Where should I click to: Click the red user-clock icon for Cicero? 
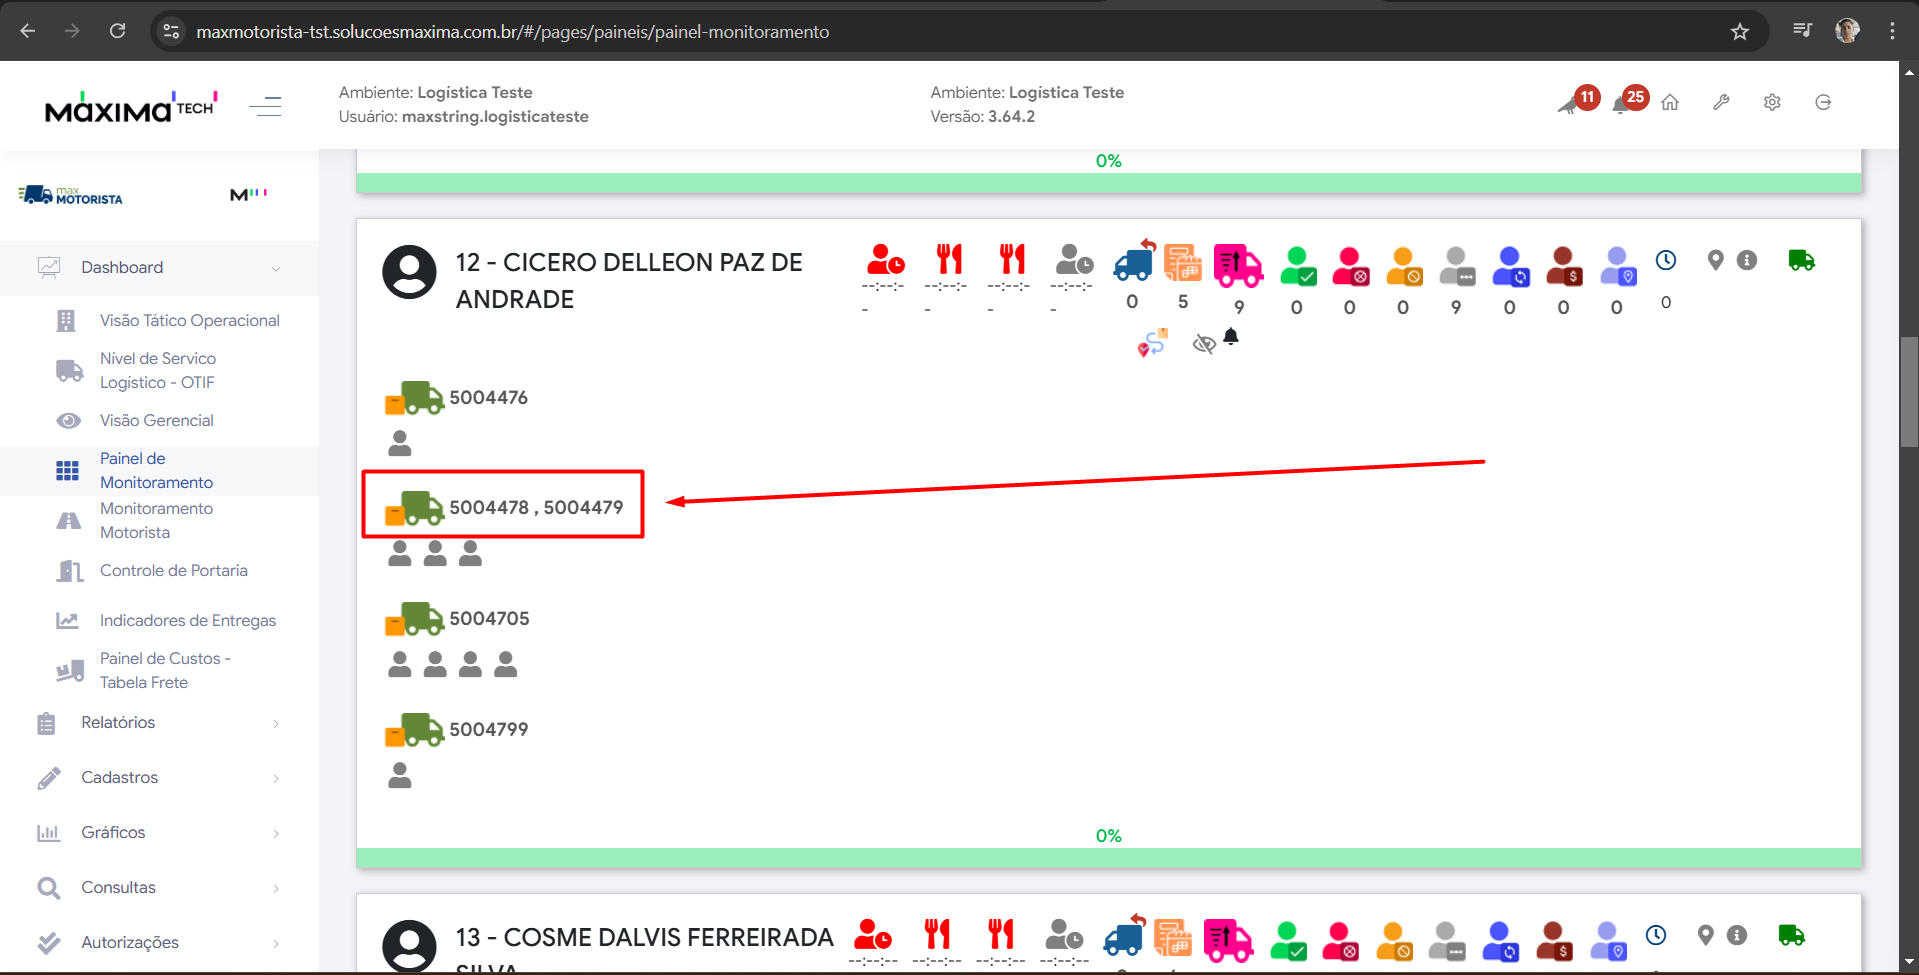[x=885, y=259]
